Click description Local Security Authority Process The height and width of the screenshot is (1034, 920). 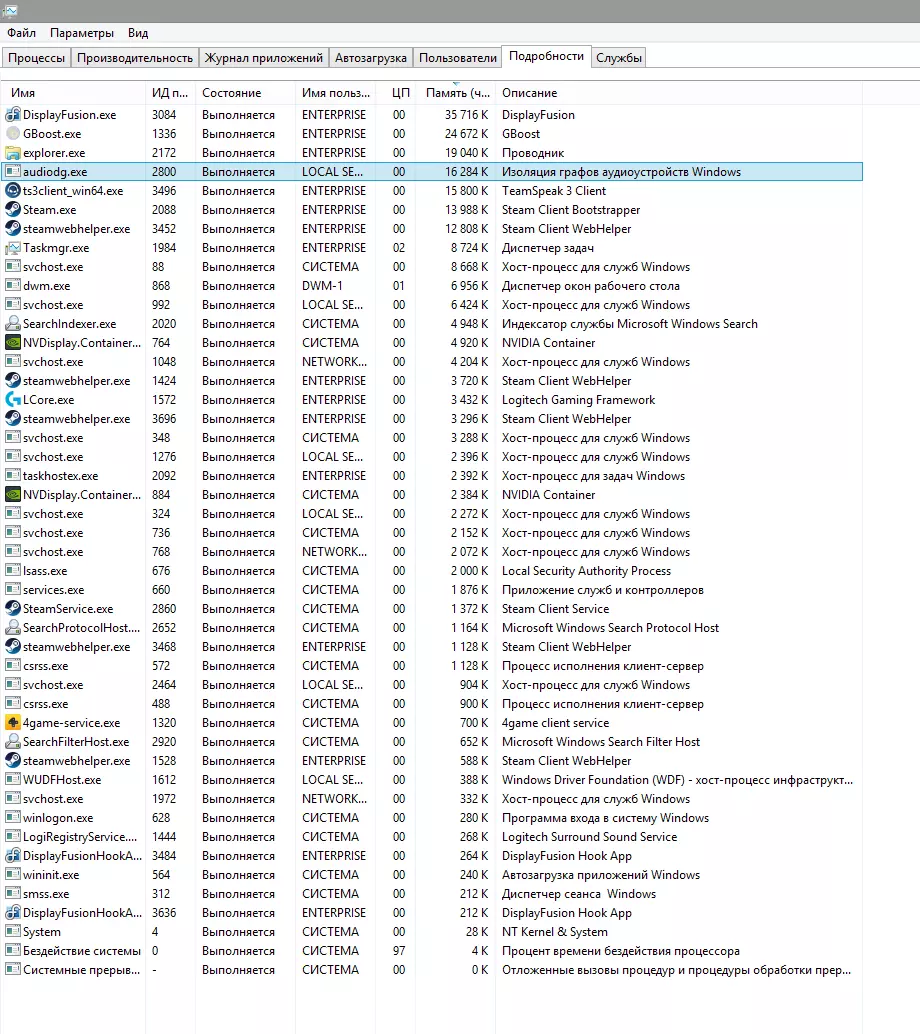click(x=586, y=571)
